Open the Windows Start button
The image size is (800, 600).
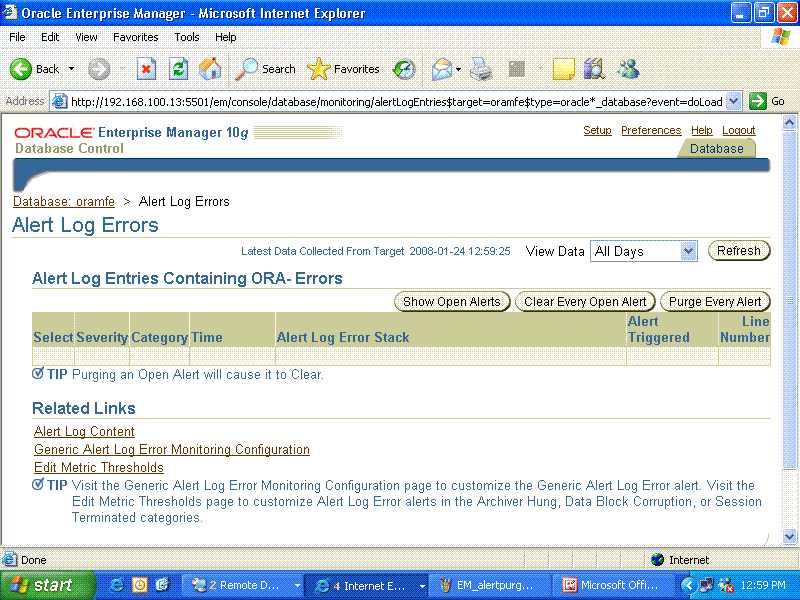42,585
